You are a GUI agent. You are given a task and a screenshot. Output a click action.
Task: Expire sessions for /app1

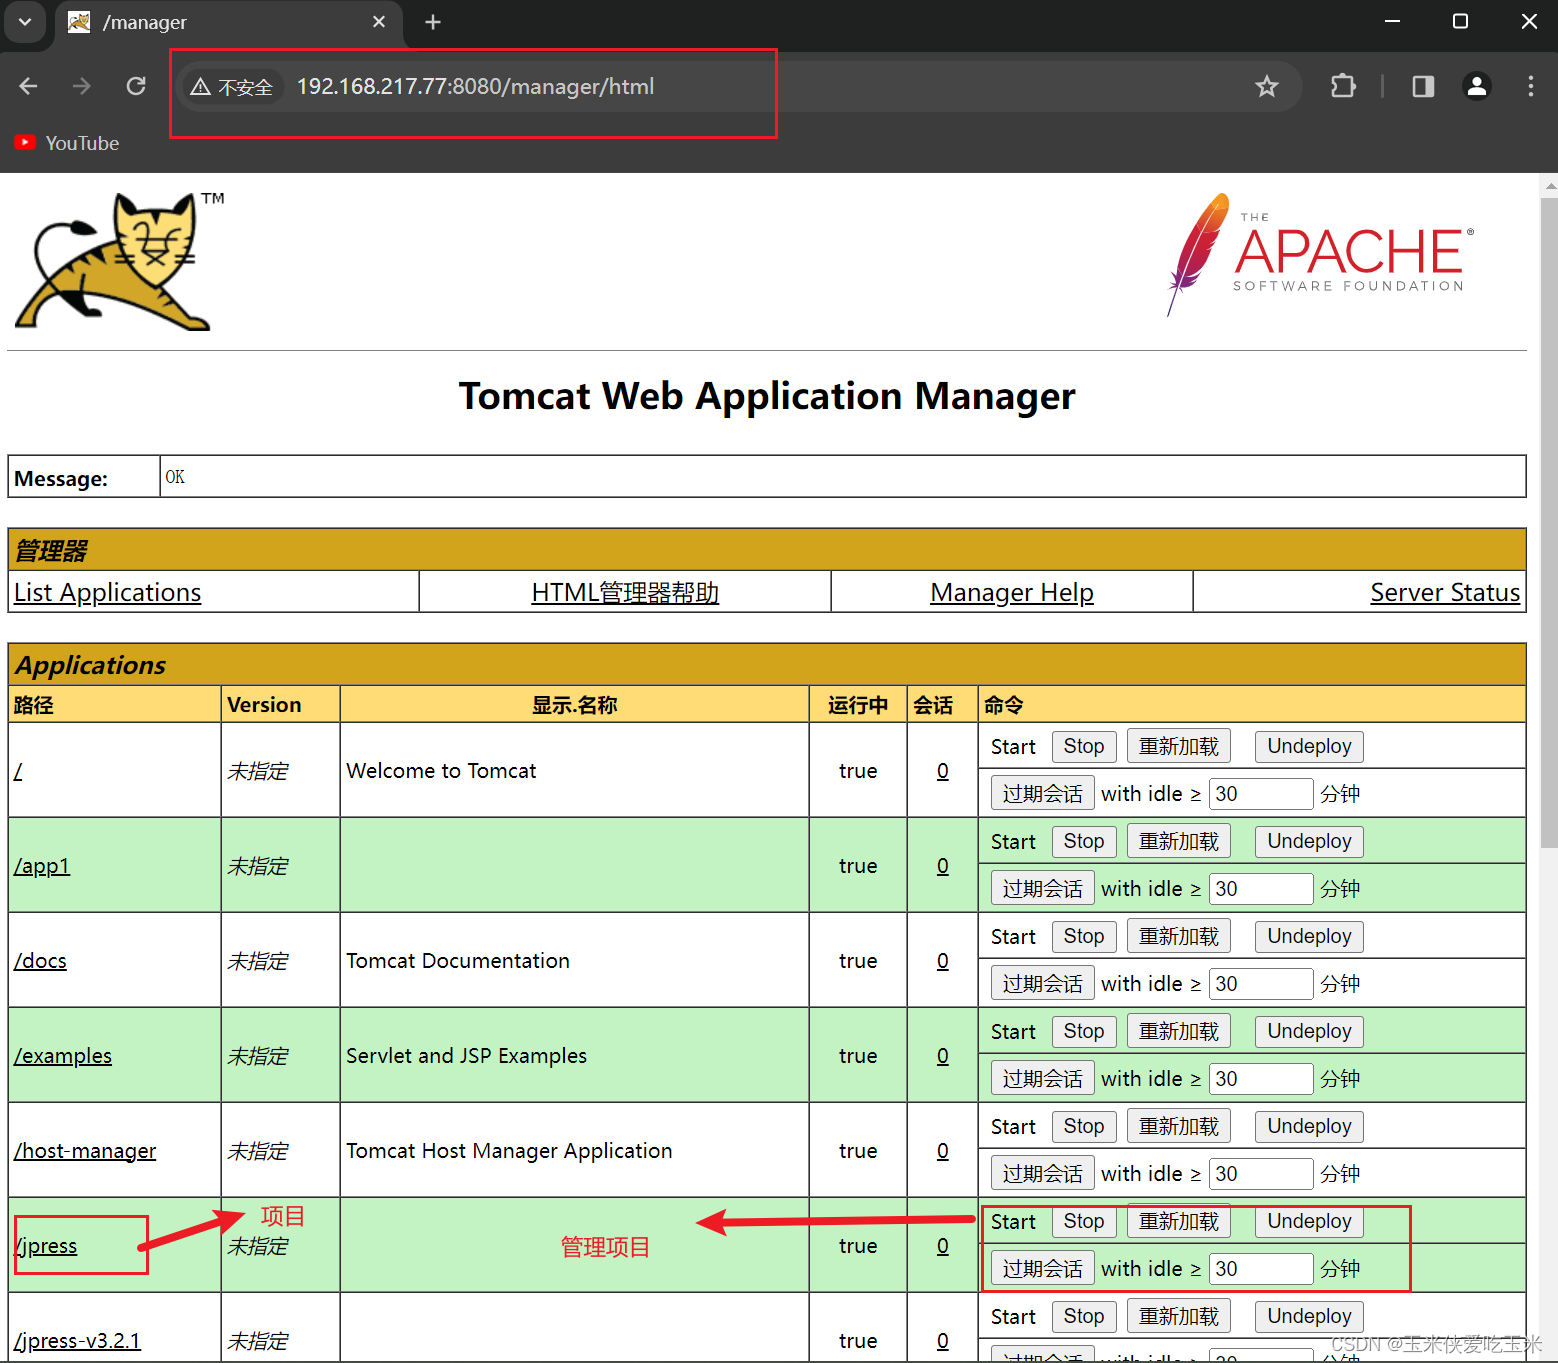coord(1043,889)
